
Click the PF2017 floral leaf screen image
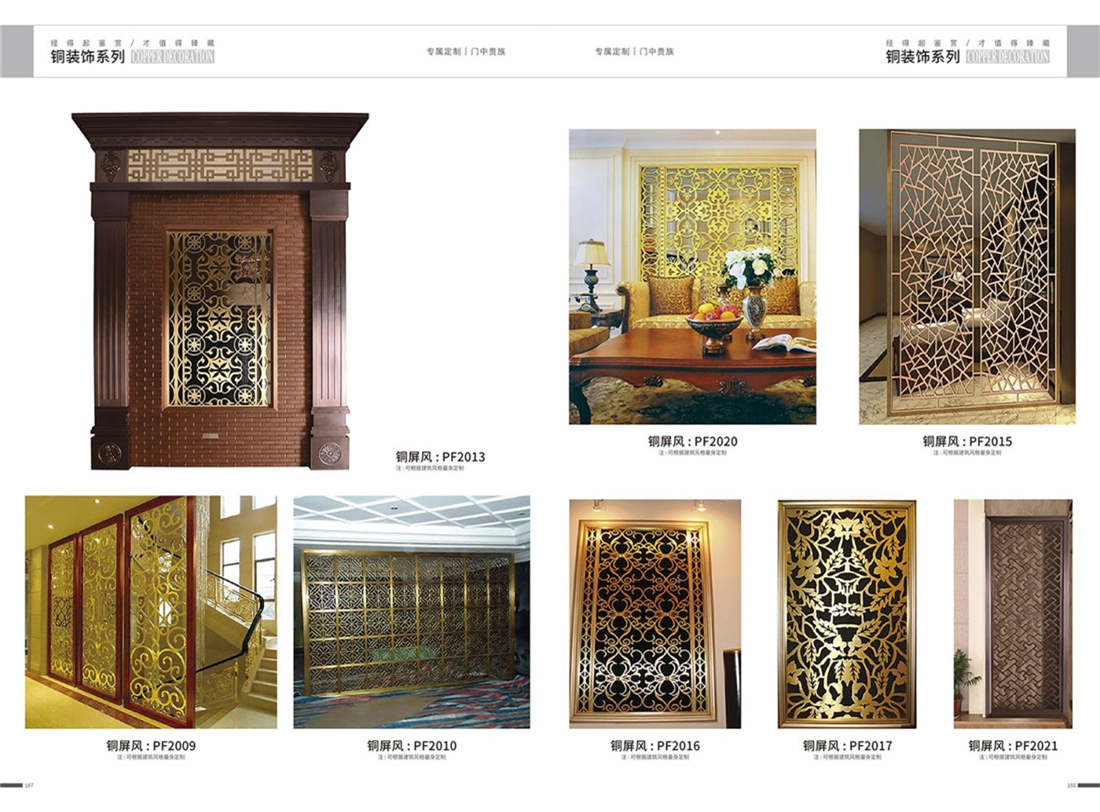pos(847,614)
